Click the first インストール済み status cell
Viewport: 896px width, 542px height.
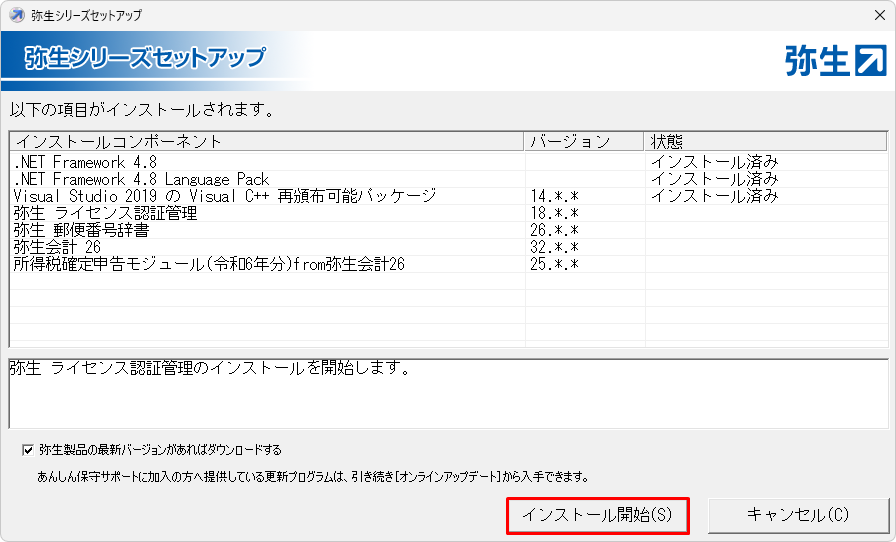[714, 162]
